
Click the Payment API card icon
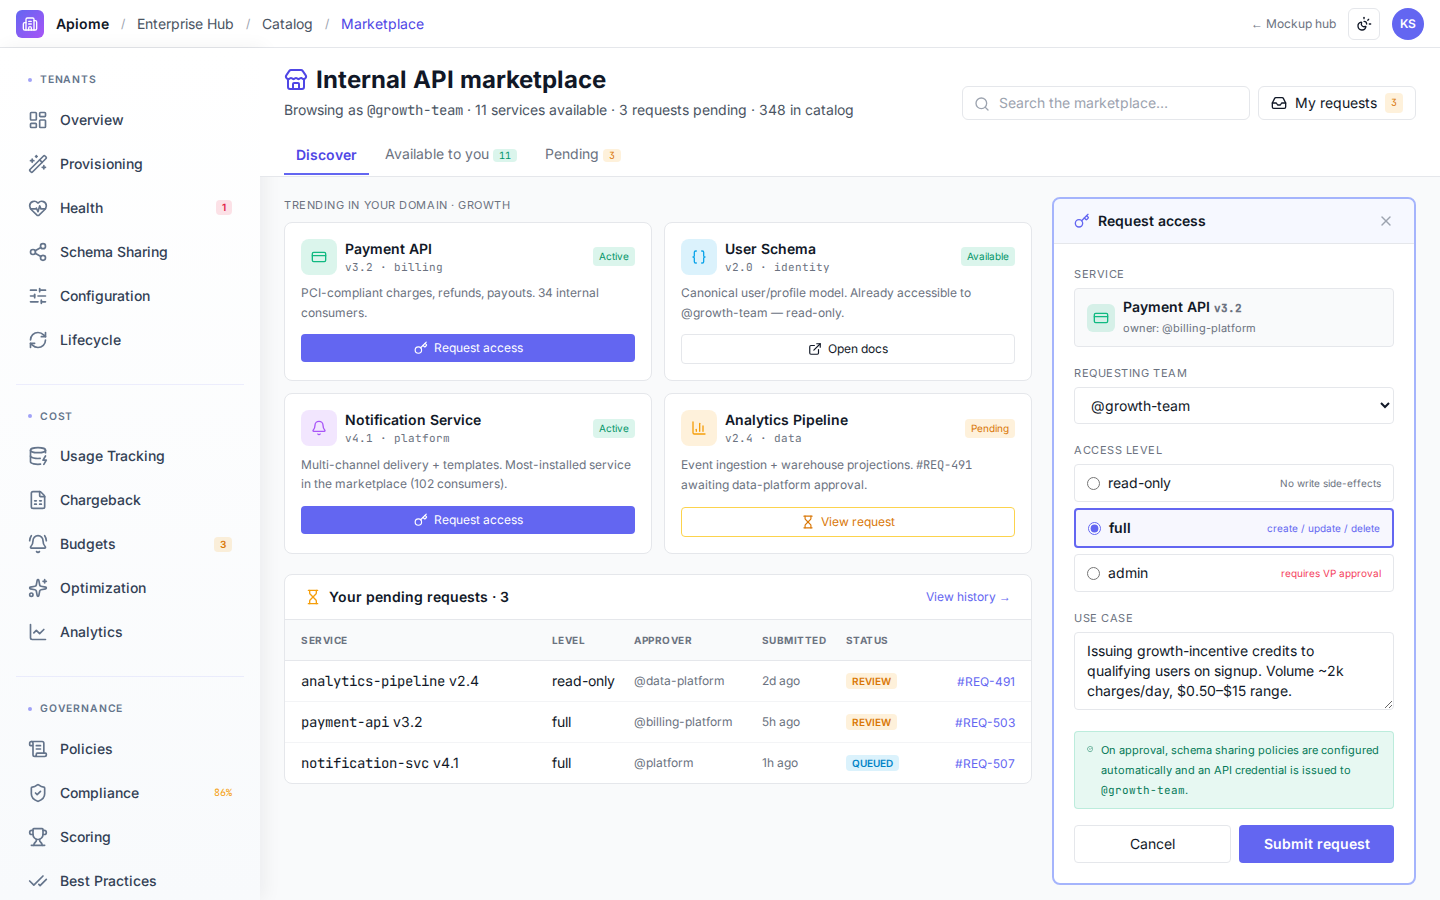click(x=319, y=257)
